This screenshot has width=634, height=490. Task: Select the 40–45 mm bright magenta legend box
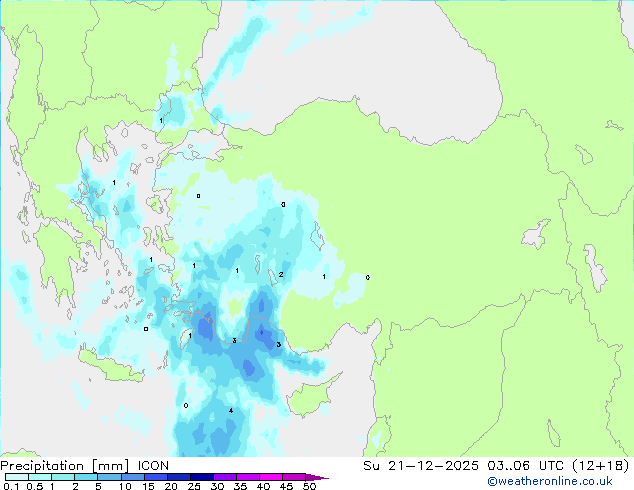tap(271, 477)
